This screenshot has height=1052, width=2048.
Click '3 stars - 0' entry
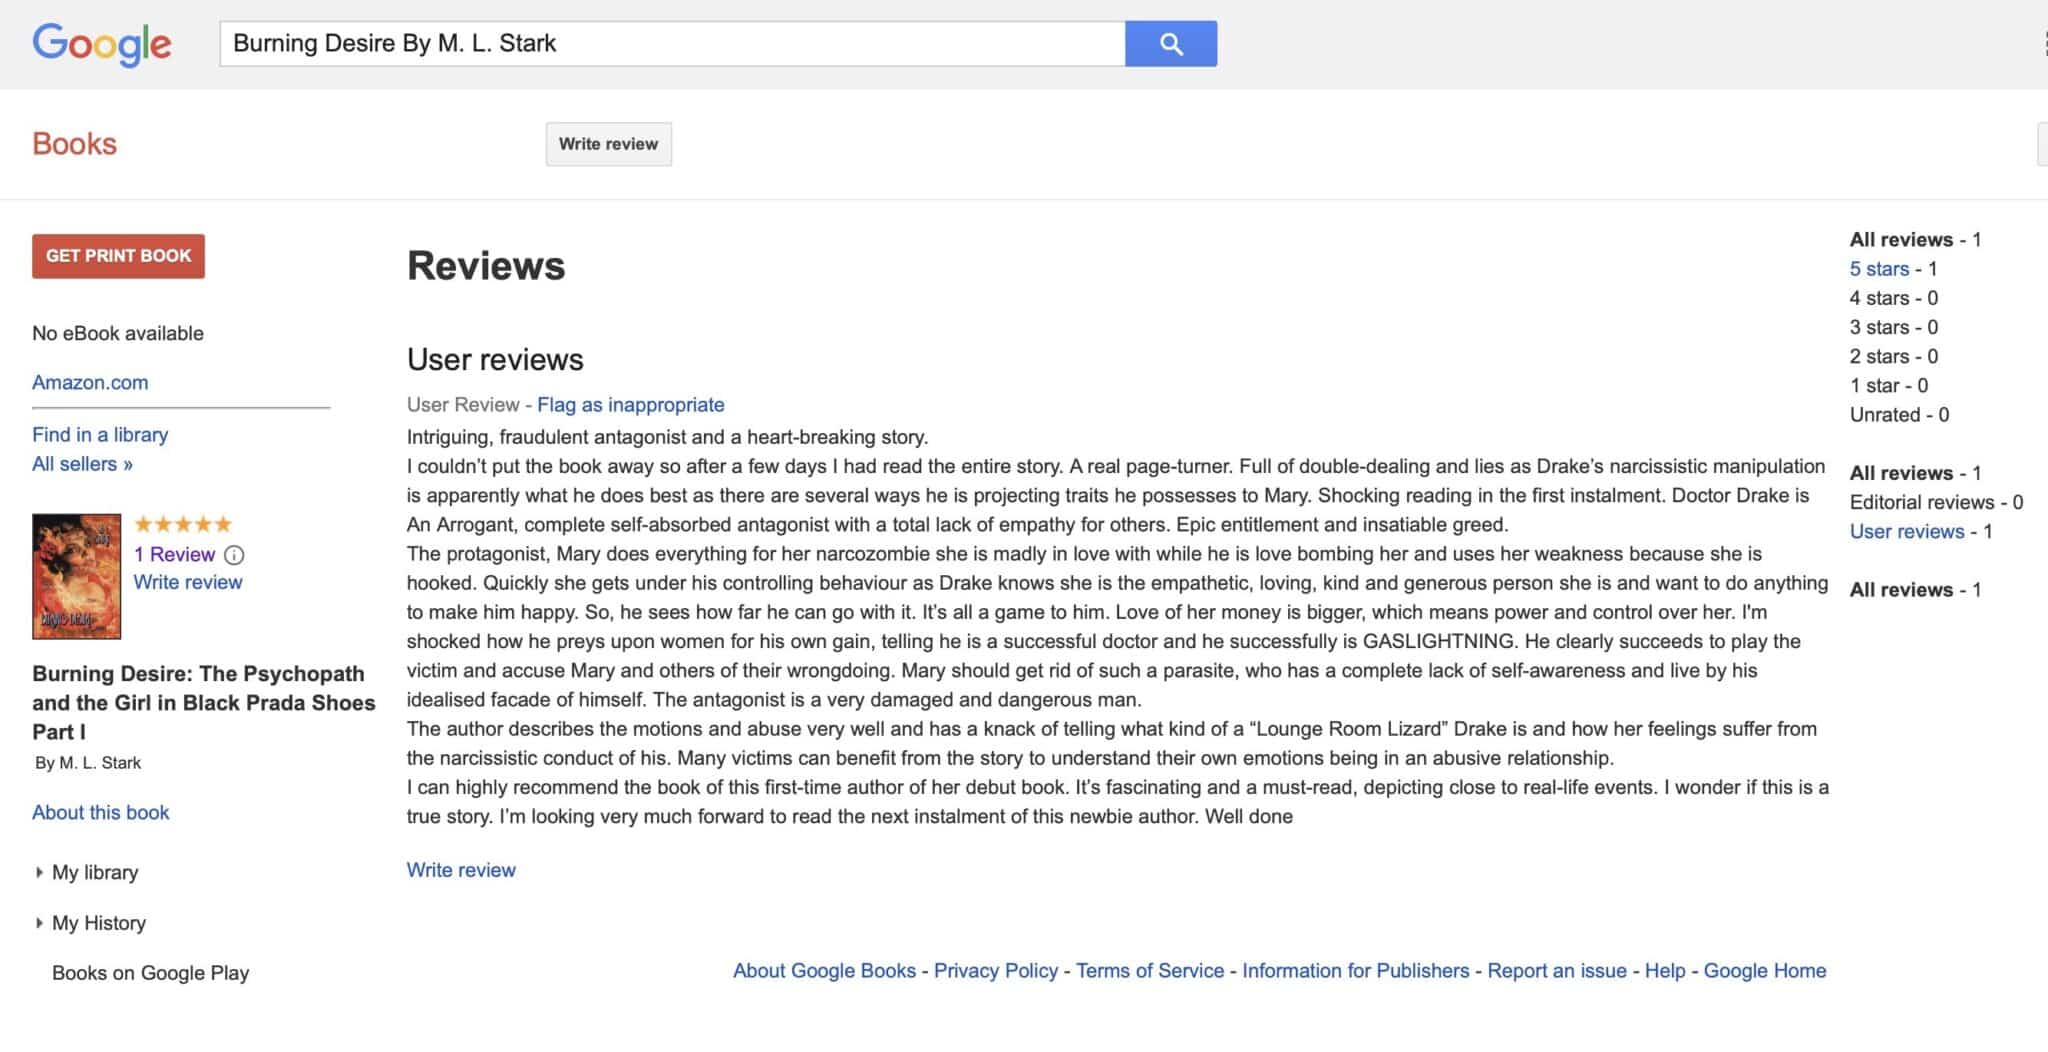(1893, 327)
